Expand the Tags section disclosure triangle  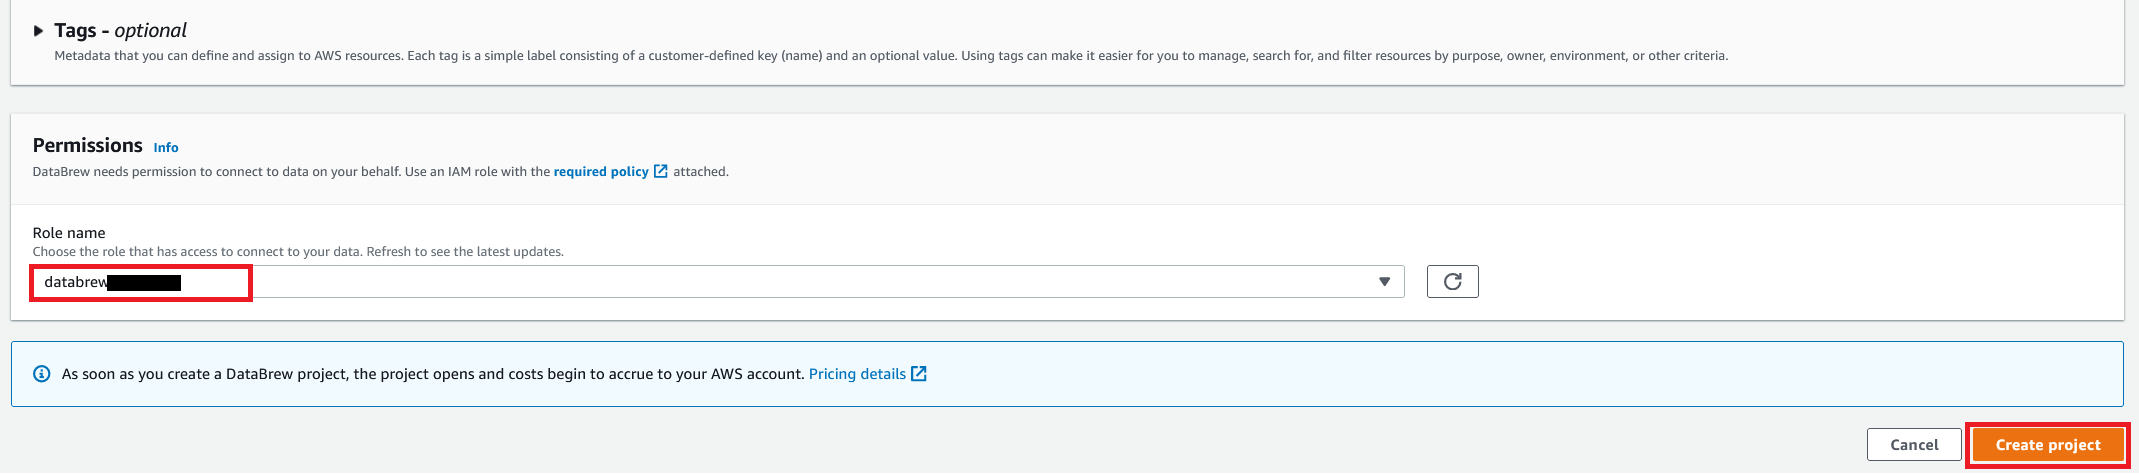pos(39,31)
